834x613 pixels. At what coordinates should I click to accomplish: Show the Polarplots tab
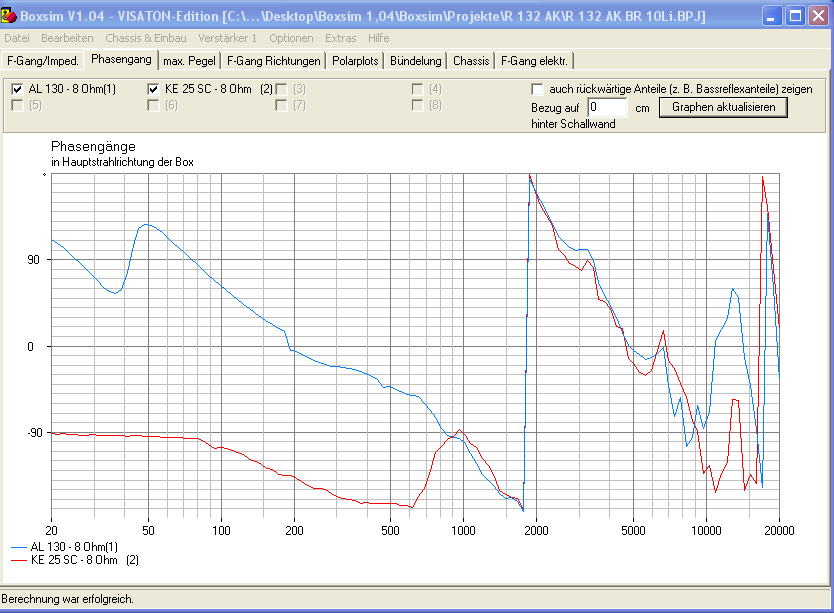pyautogui.click(x=355, y=61)
